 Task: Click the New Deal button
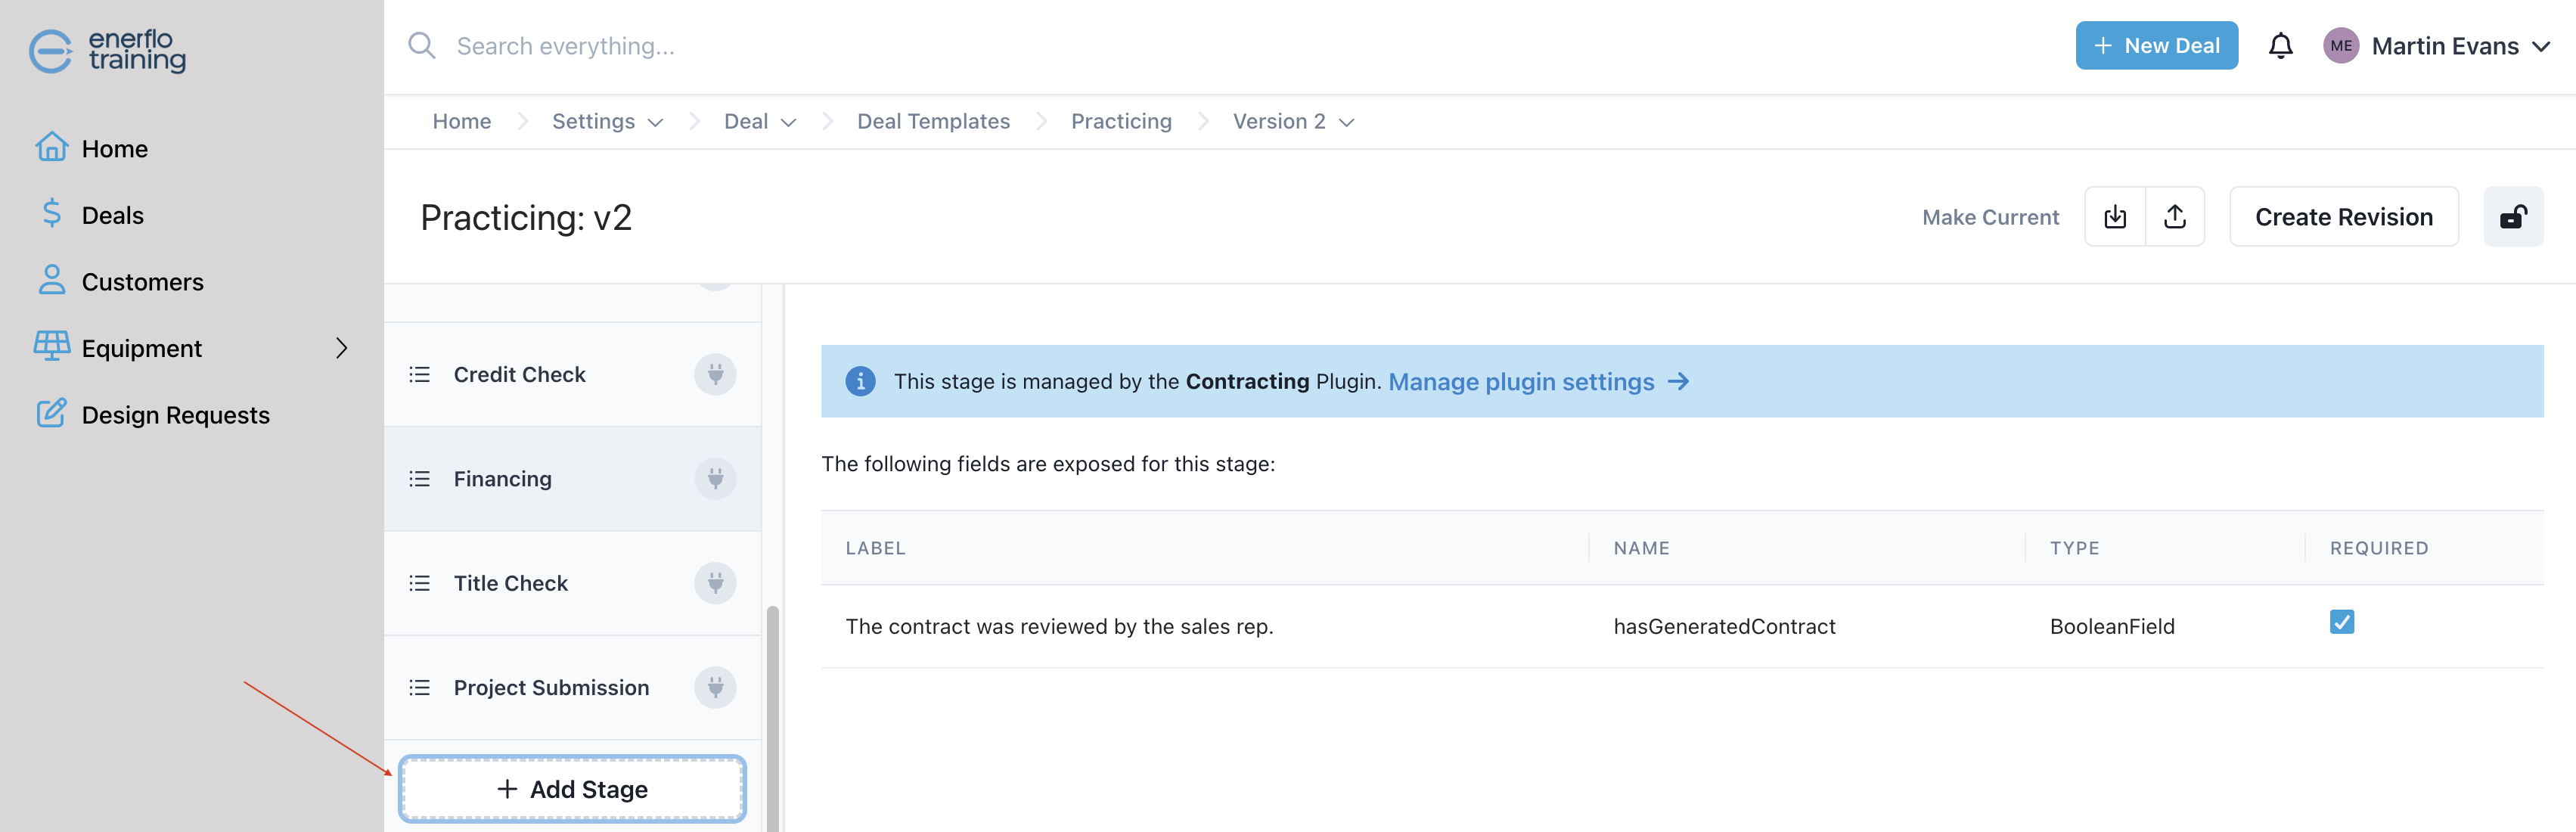click(x=2156, y=46)
